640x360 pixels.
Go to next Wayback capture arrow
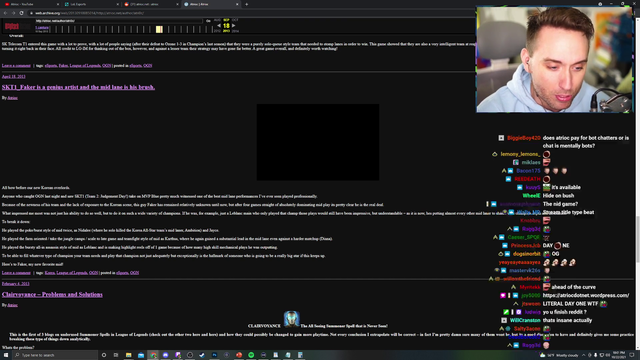233,26
